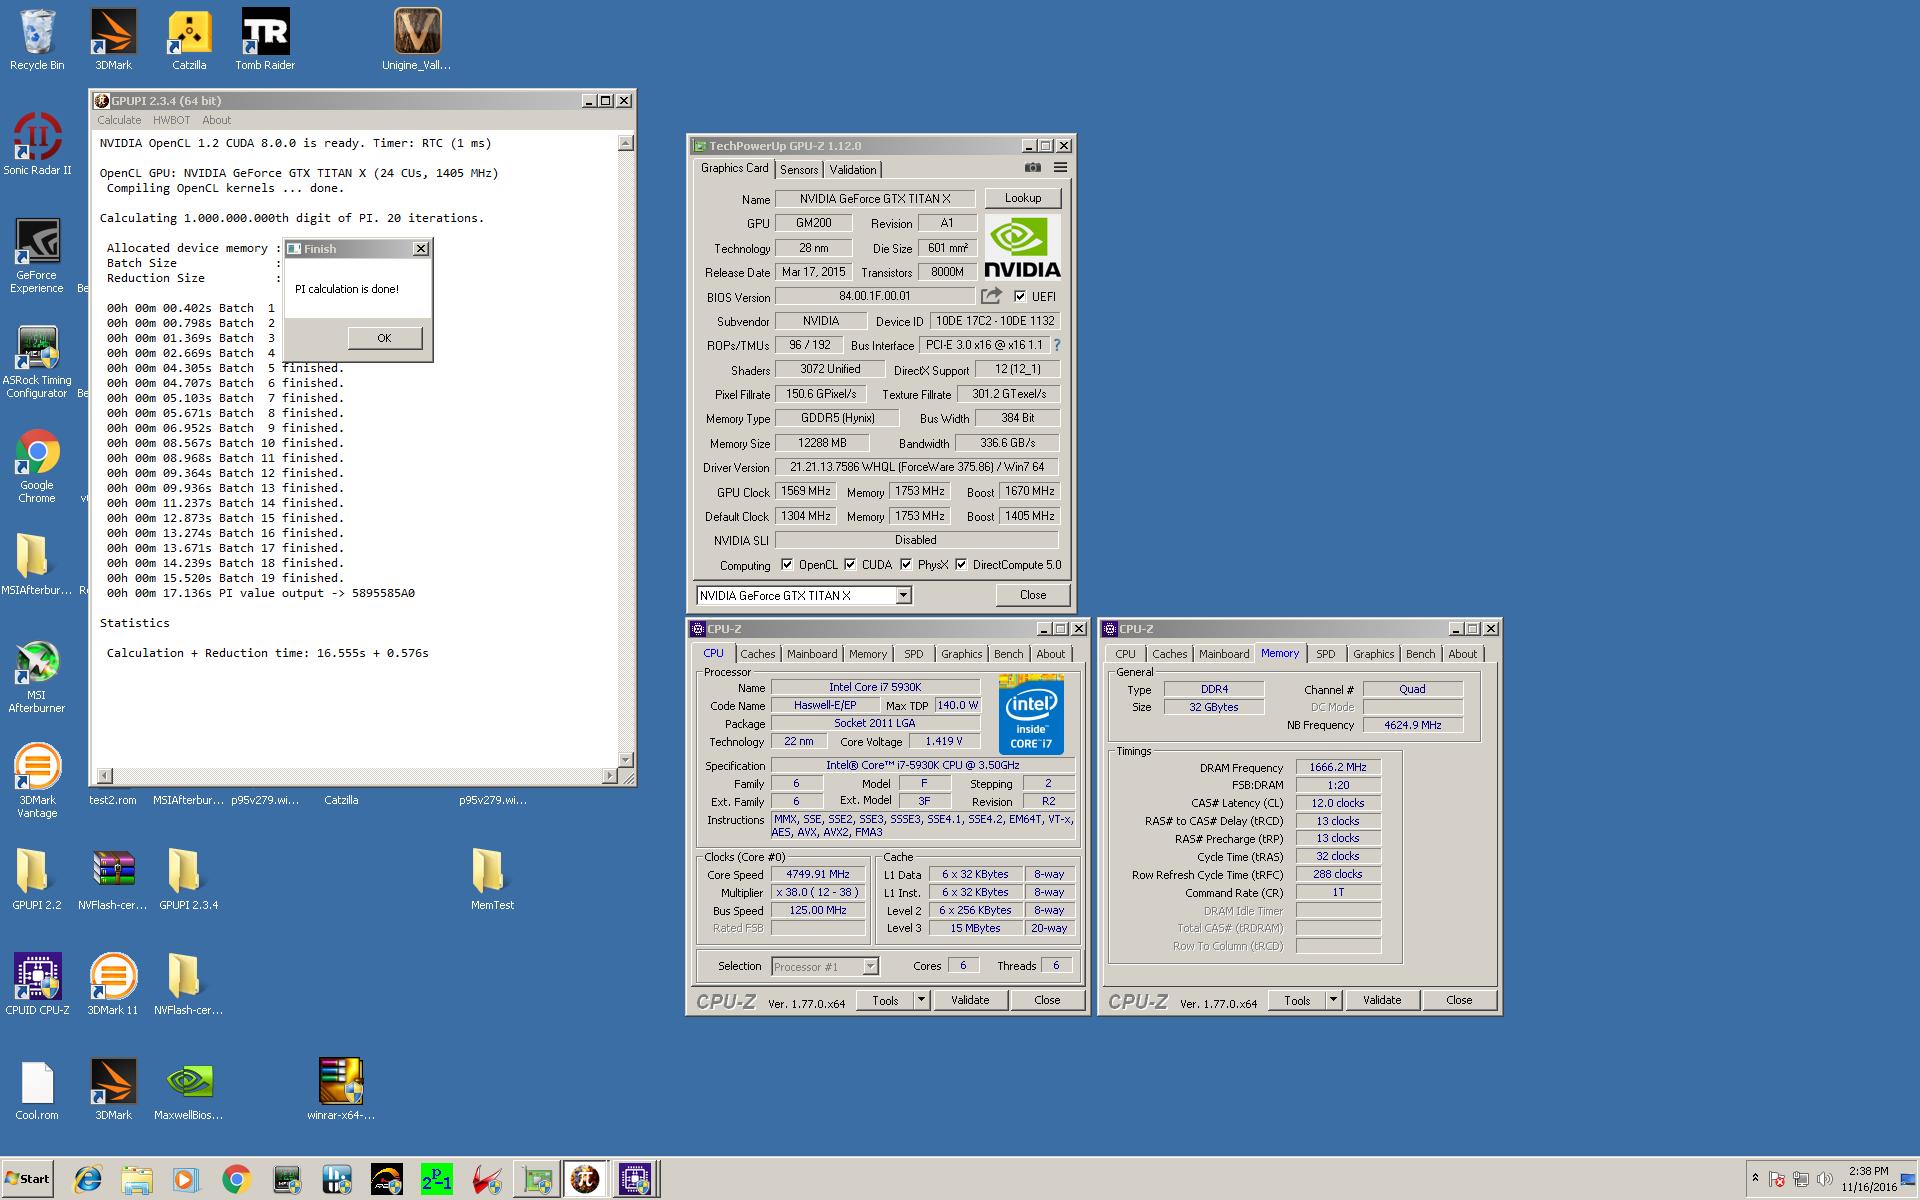Screen dimensions: 1920x1200
Task: Select the 3DMark 11 desktop icon
Action: pyautogui.click(x=113, y=985)
